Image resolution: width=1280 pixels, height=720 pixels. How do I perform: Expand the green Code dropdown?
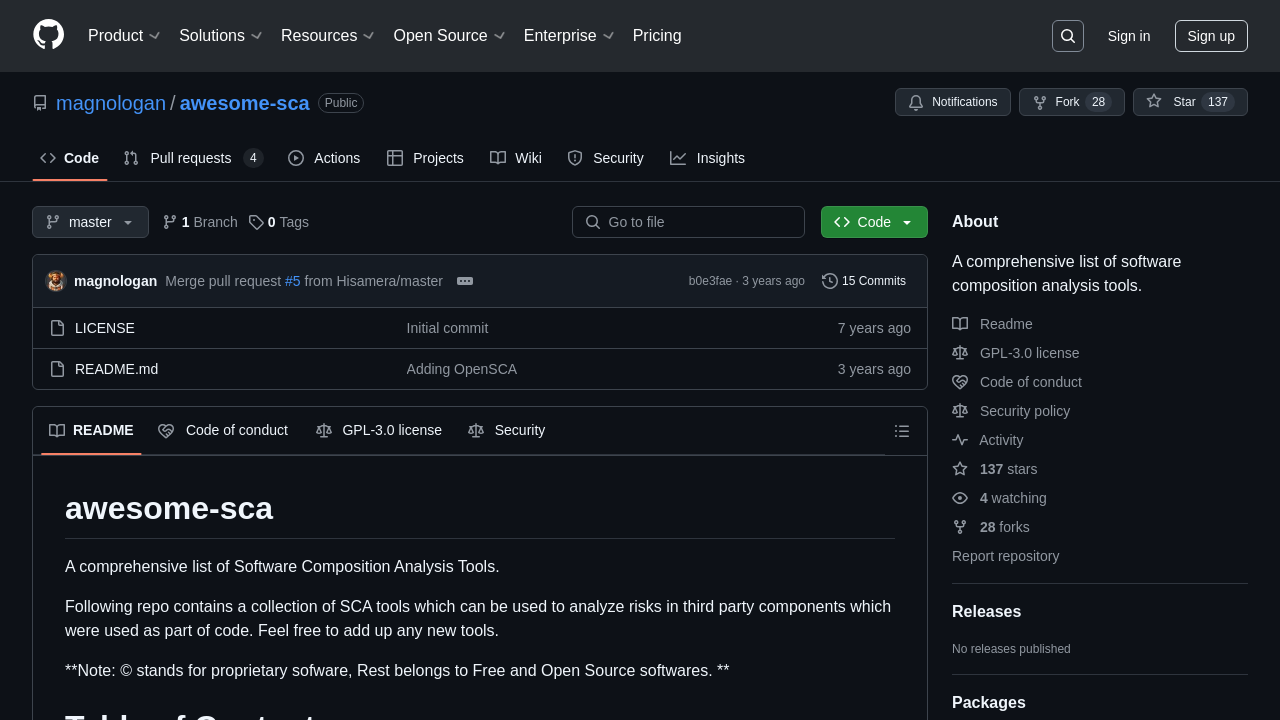[874, 222]
